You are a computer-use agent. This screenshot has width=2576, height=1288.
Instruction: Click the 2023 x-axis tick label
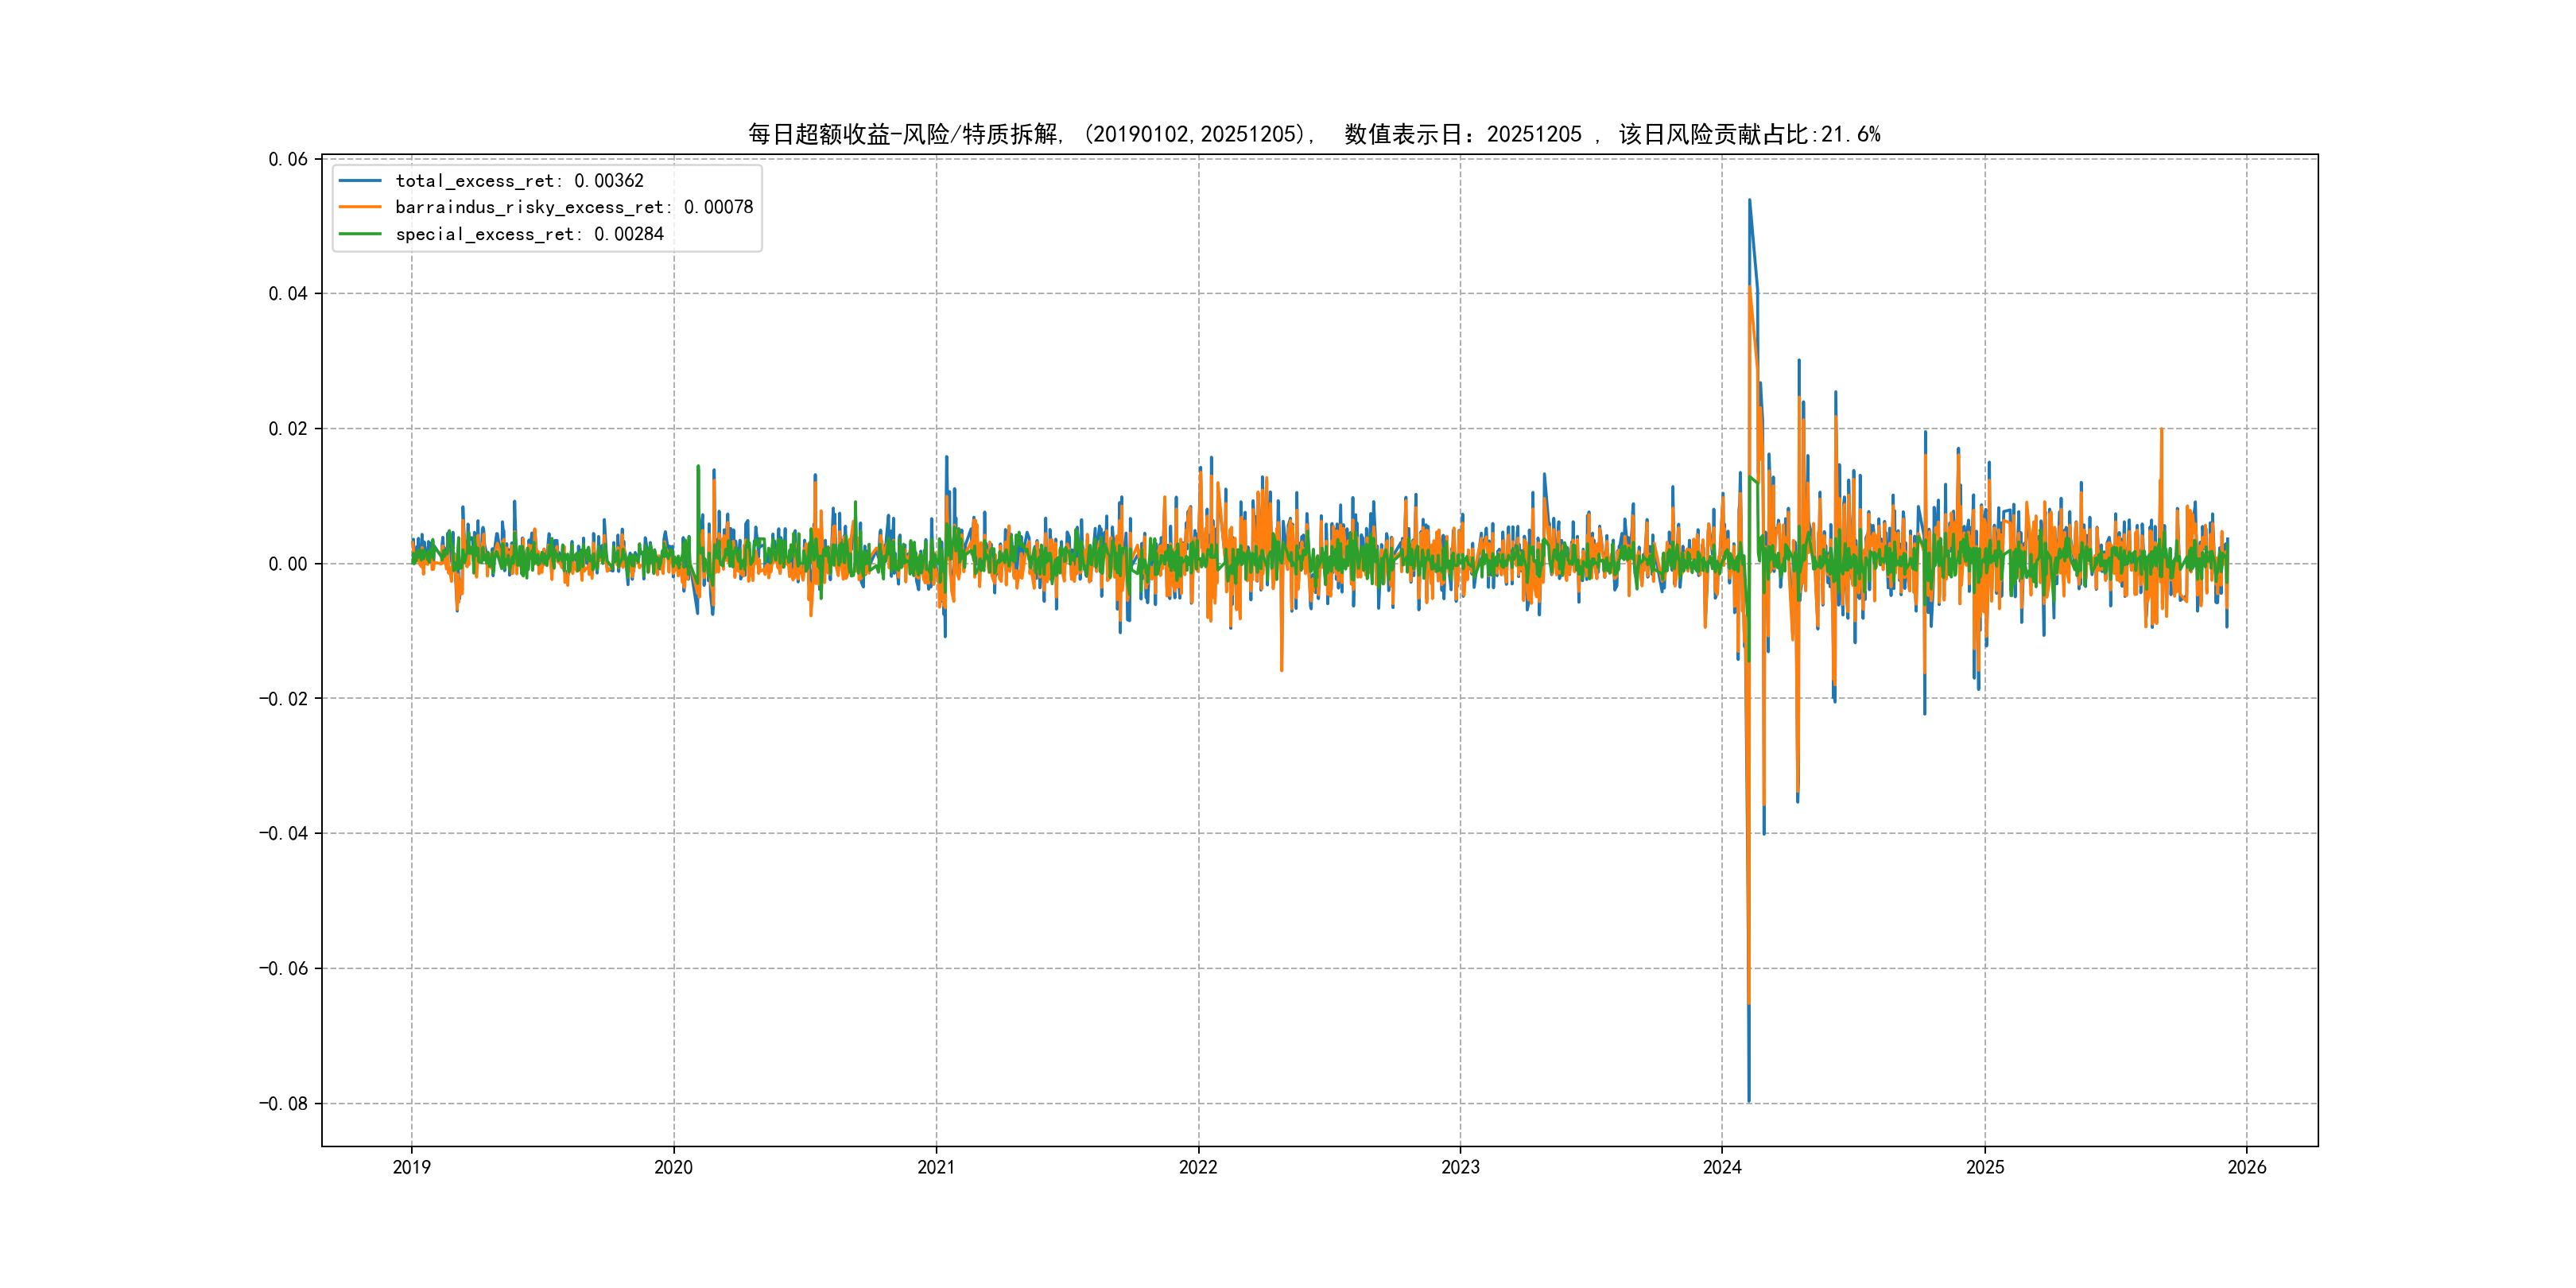(1460, 1167)
